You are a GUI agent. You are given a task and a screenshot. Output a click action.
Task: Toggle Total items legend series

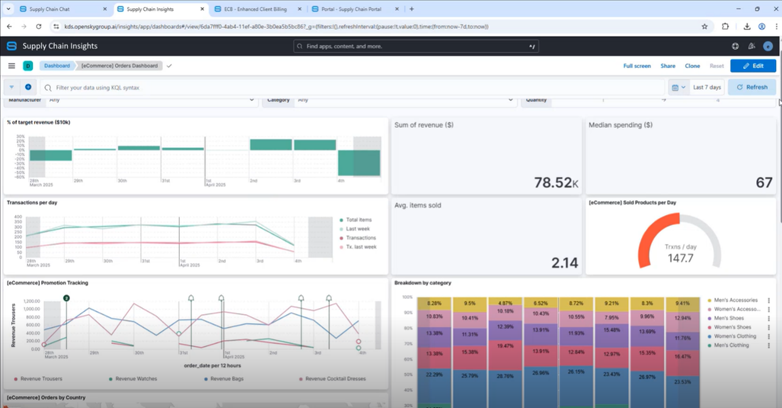(359, 220)
